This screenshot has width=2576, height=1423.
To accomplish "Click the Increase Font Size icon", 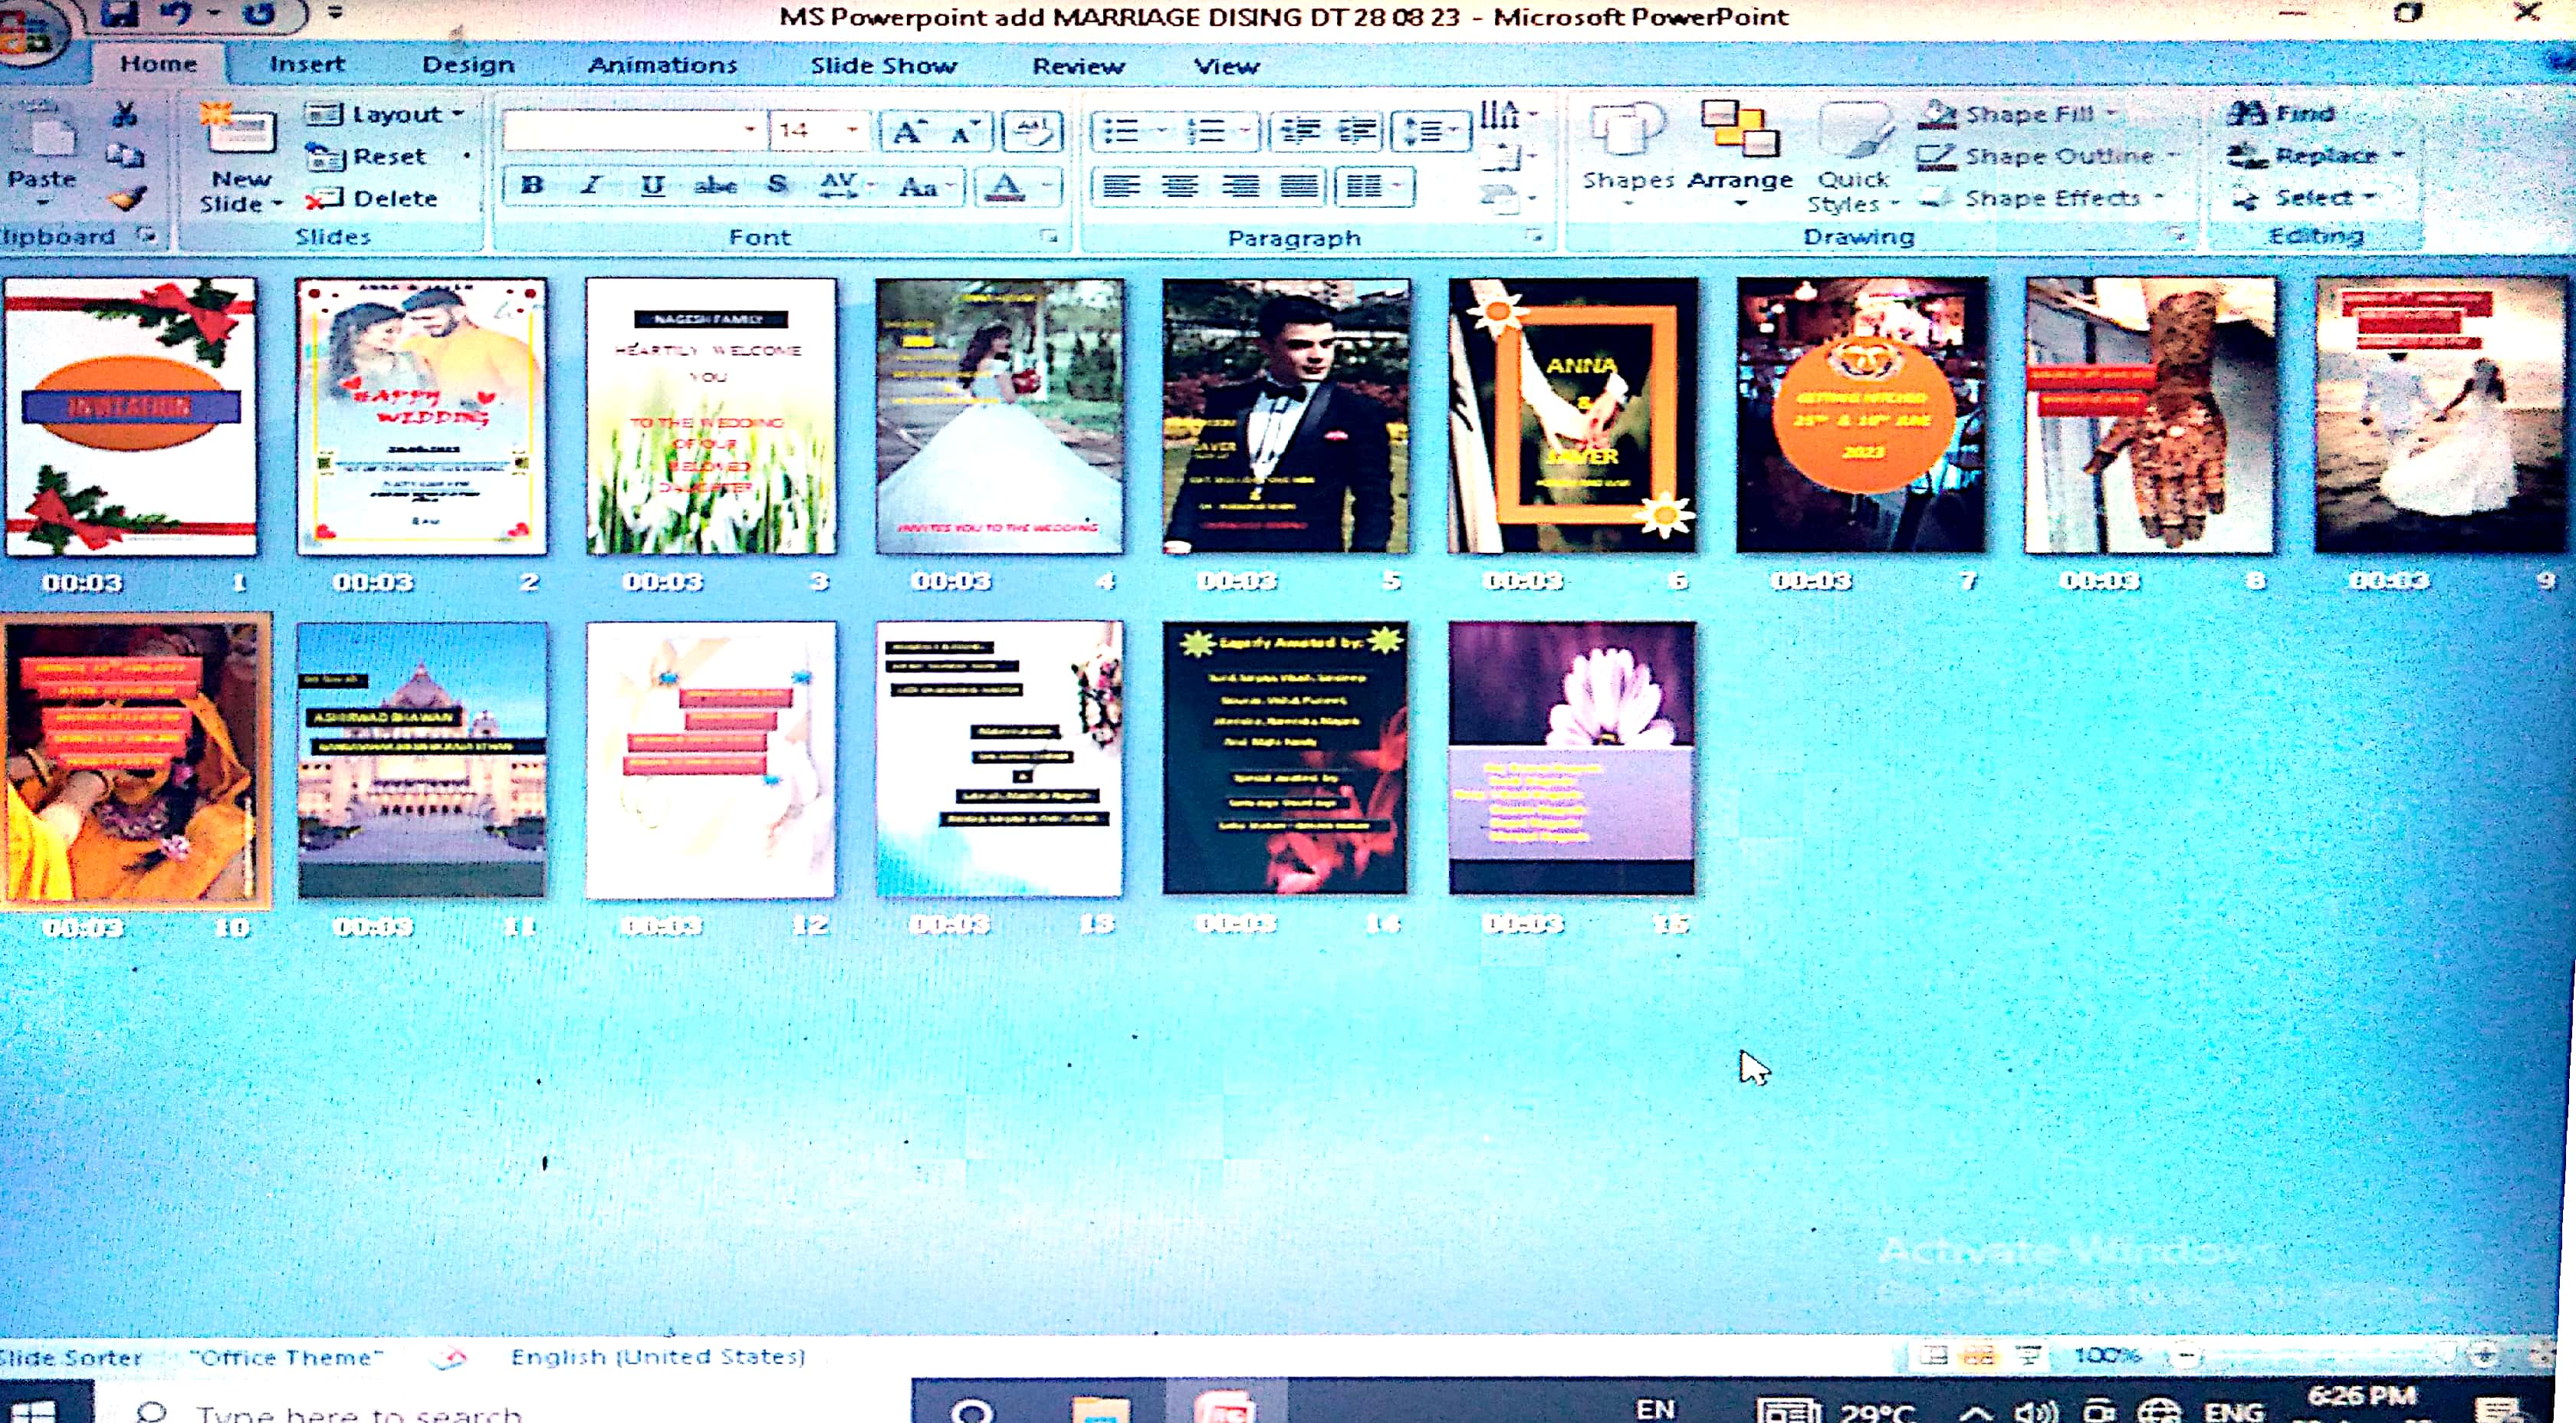I will coord(908,132).
